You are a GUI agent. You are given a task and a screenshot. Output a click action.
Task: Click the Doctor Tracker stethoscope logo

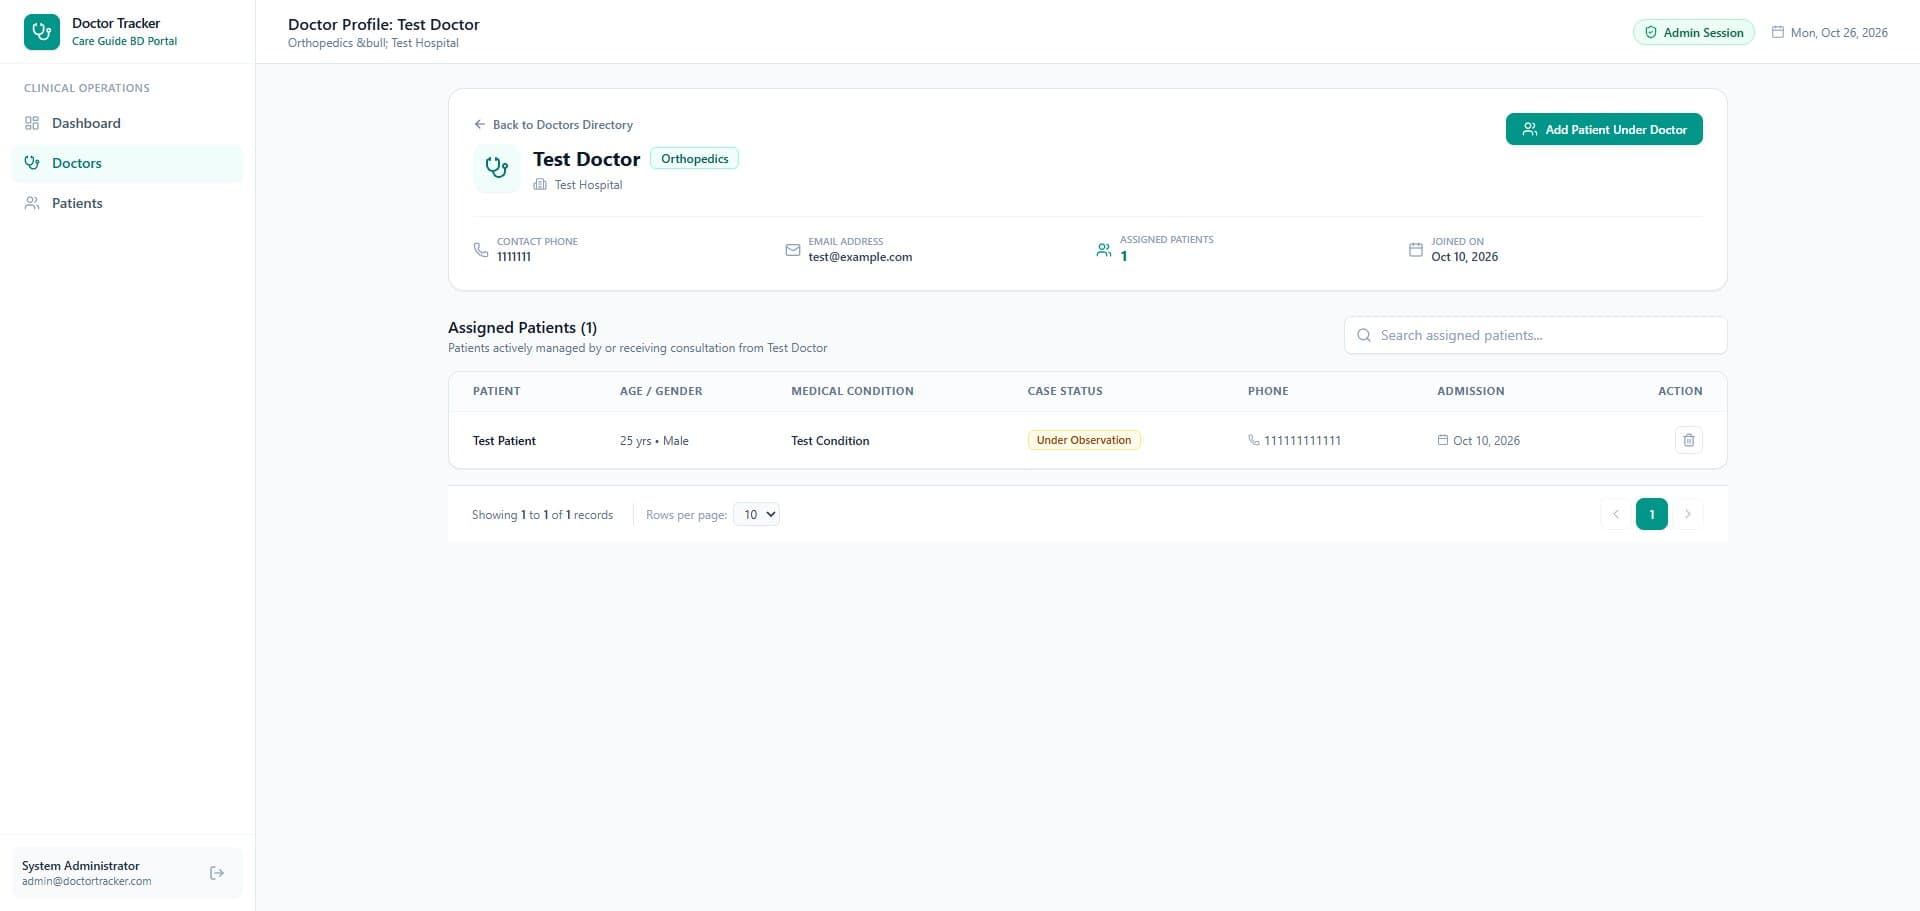[42, 32]
